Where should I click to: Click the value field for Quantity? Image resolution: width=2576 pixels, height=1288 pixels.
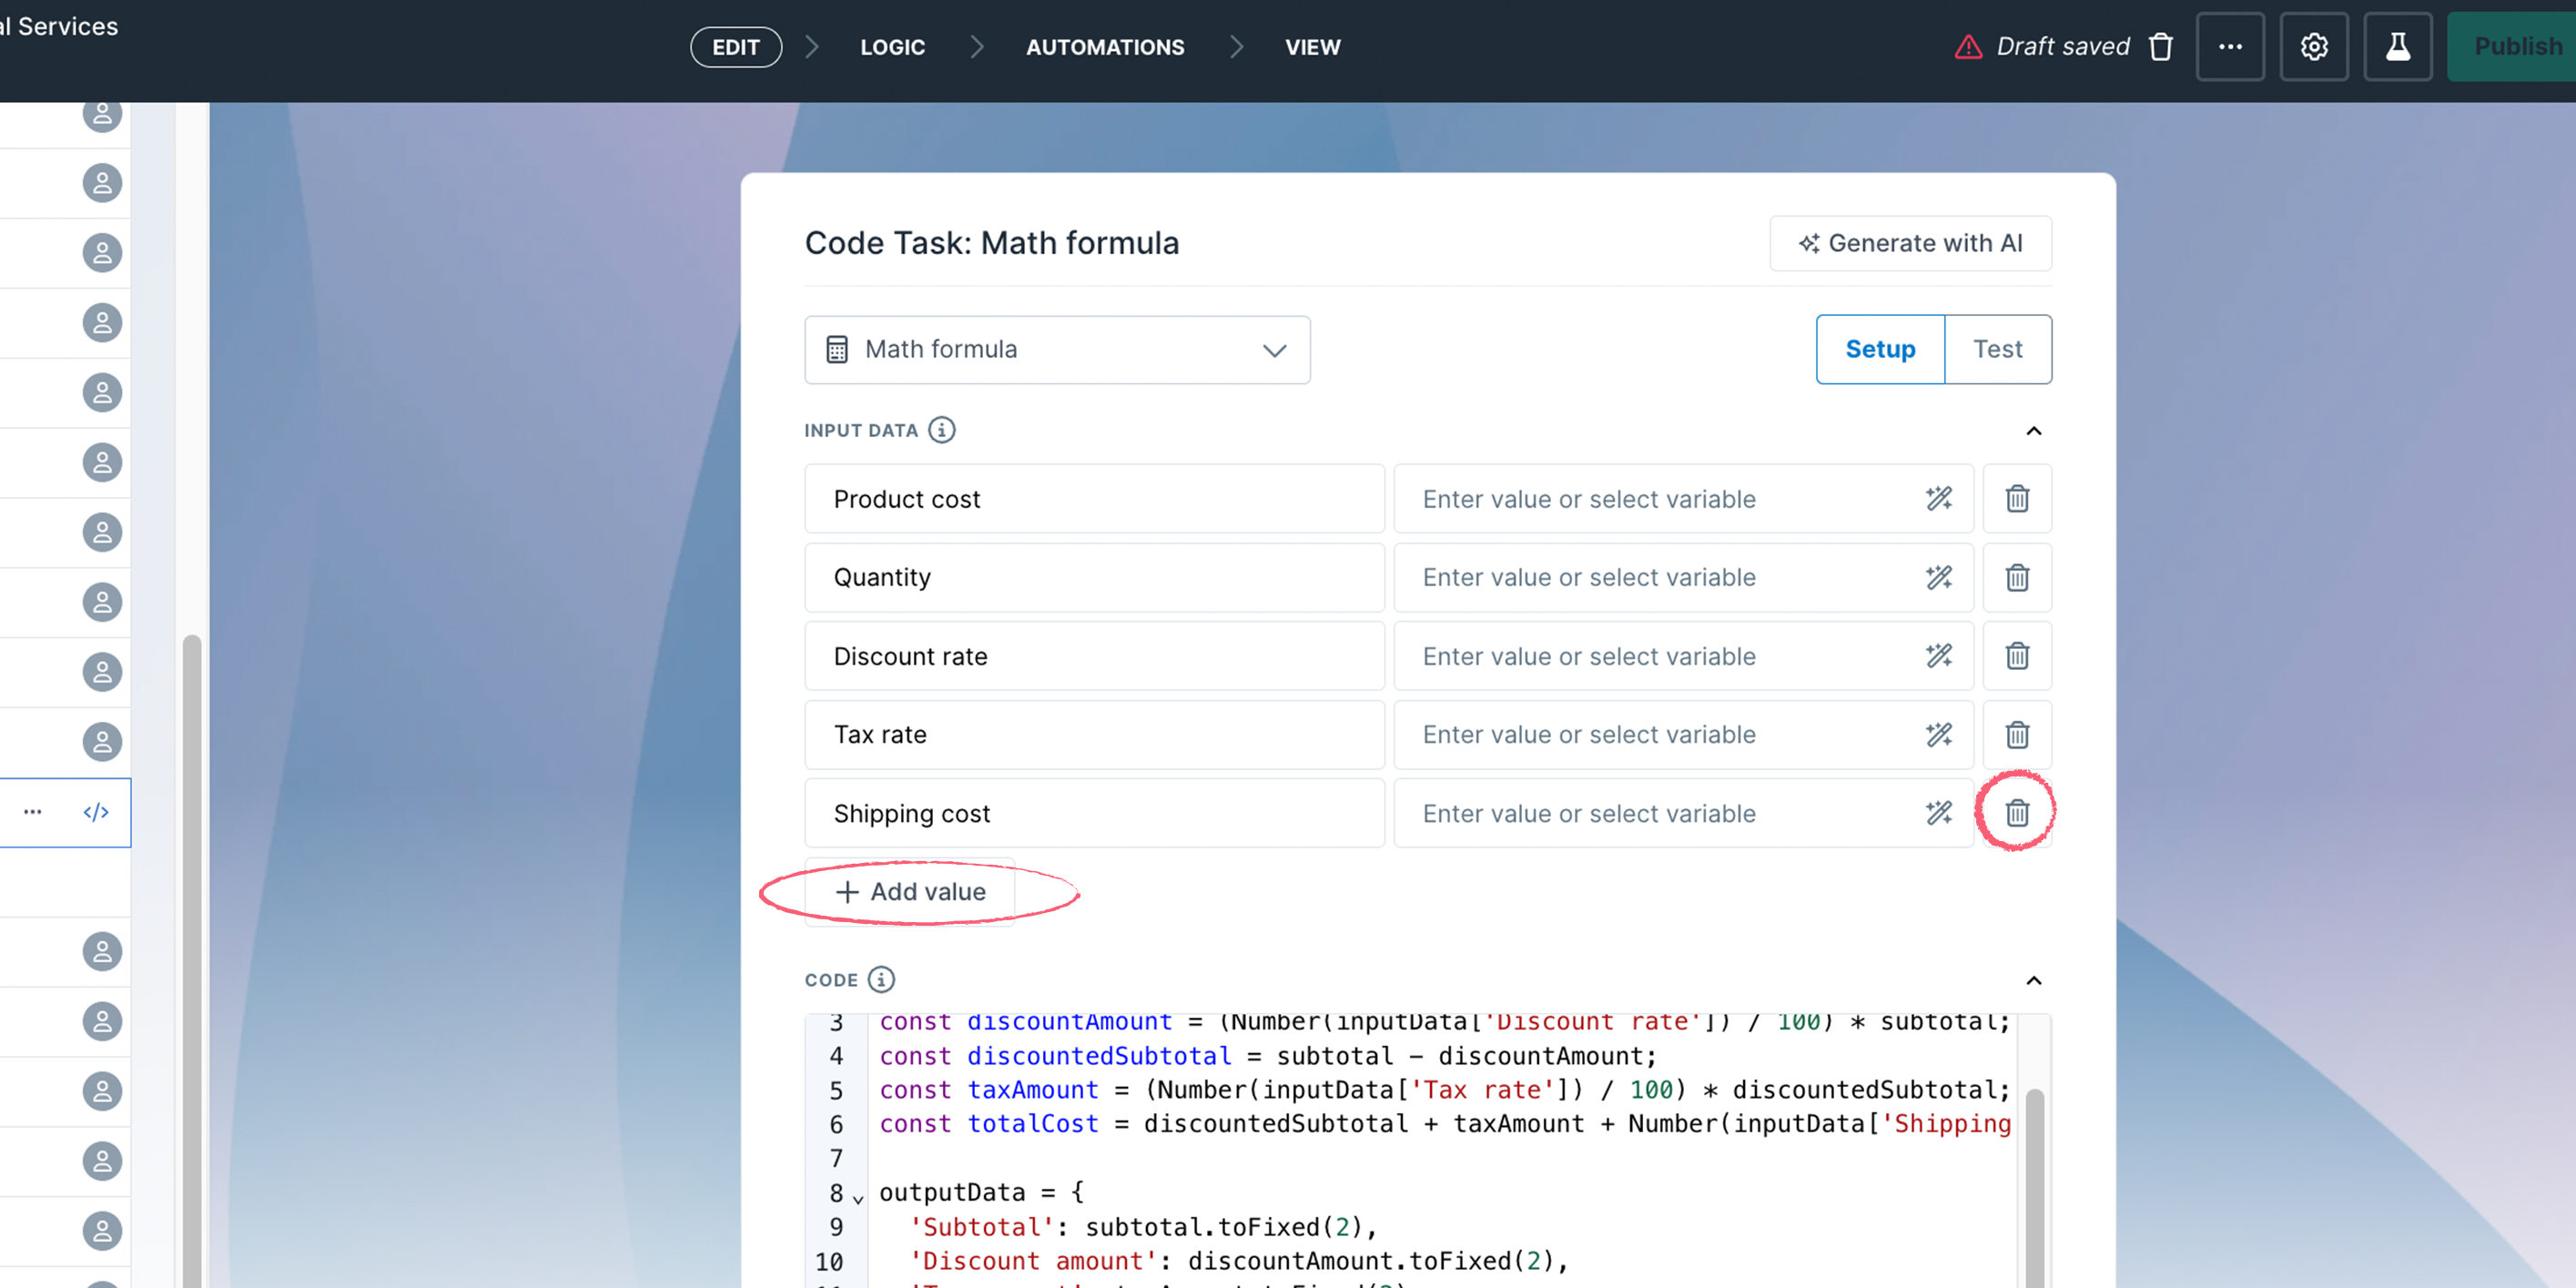coord(1683,577)
